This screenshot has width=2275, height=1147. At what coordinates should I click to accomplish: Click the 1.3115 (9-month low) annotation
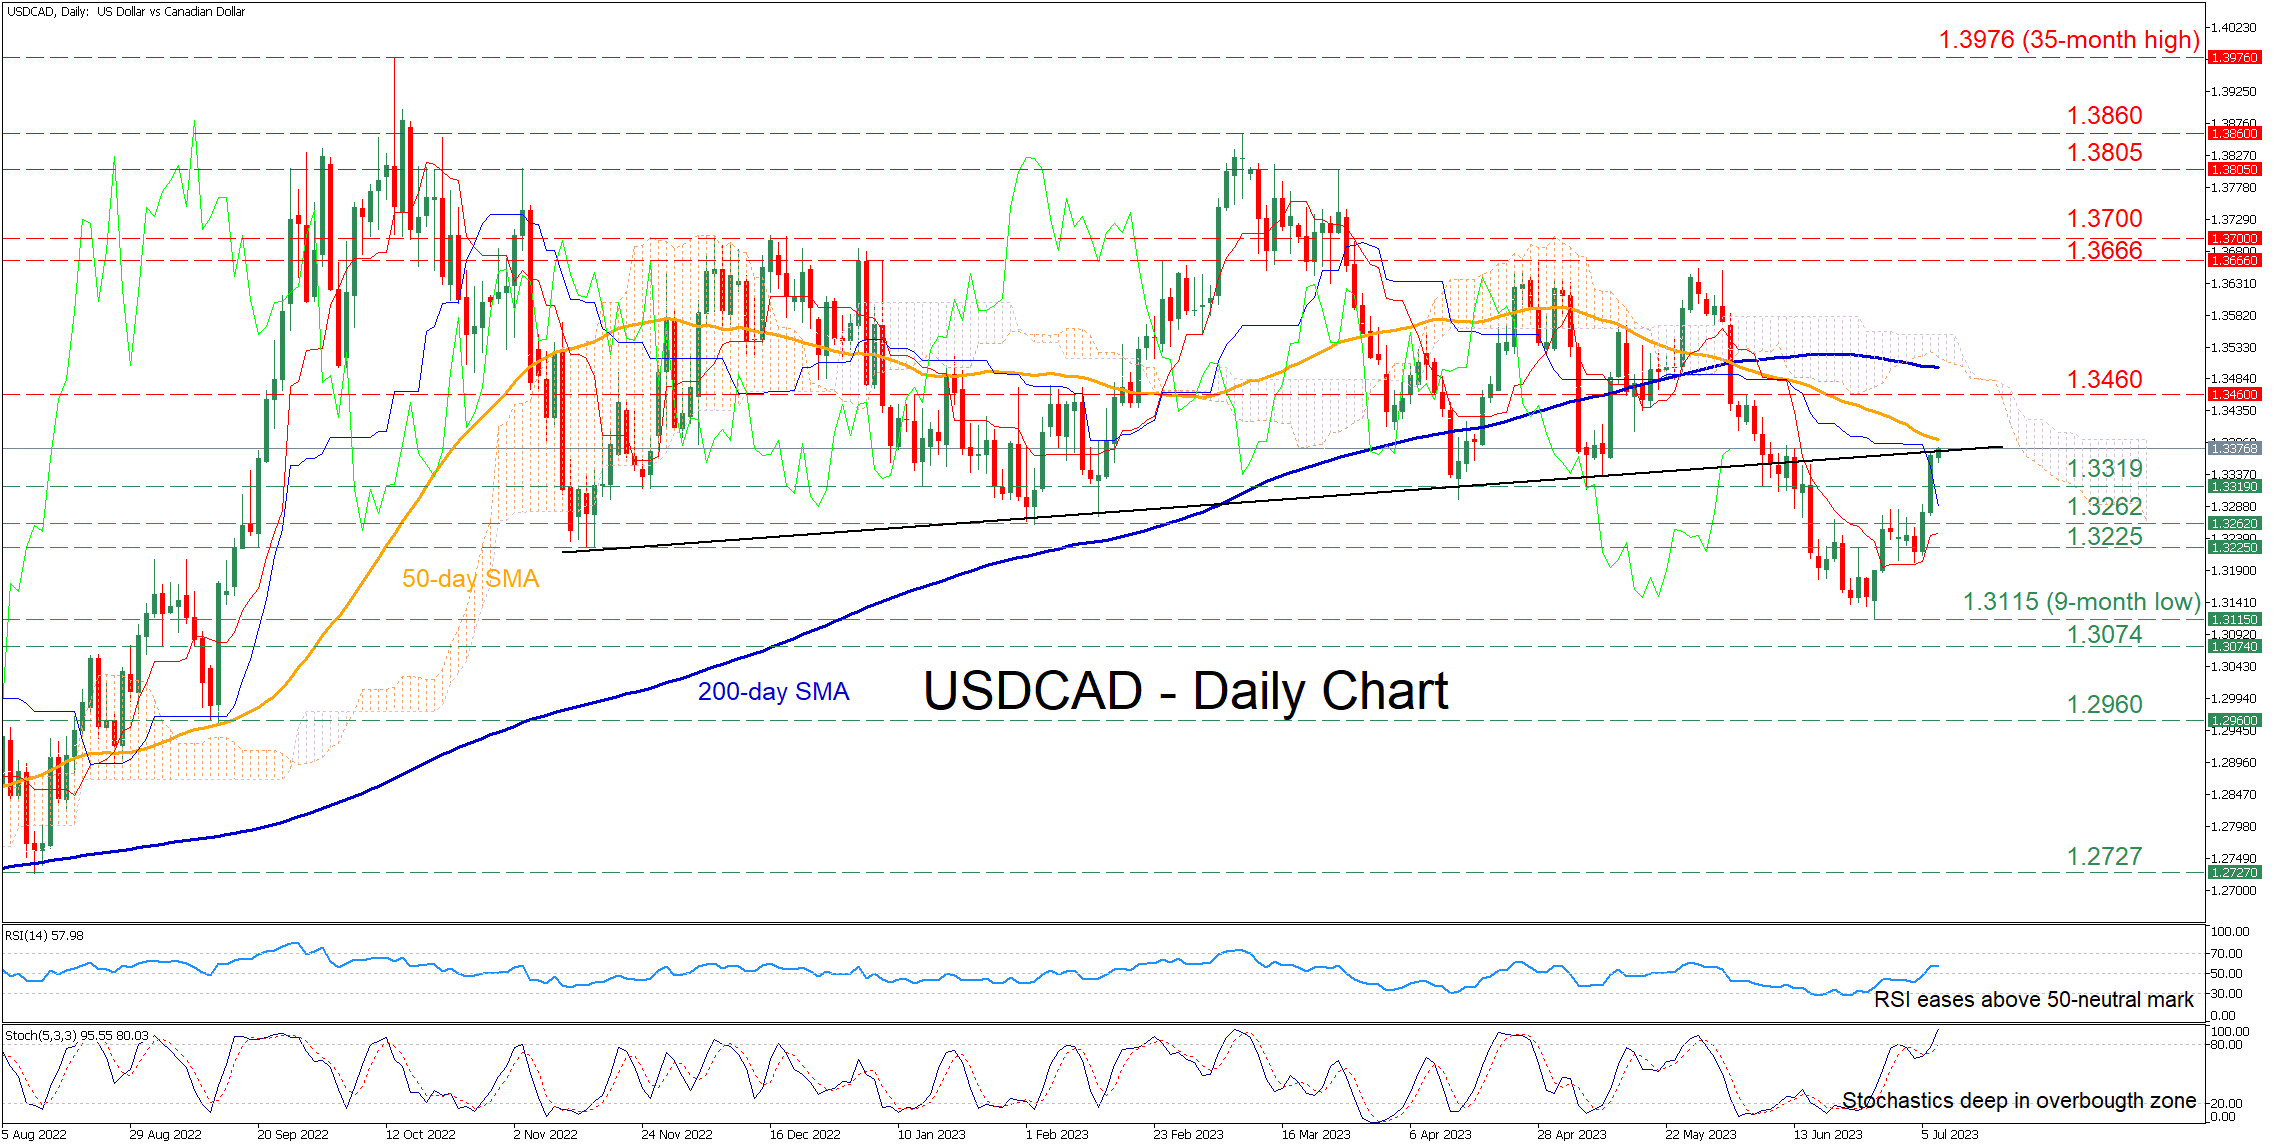2081,602
